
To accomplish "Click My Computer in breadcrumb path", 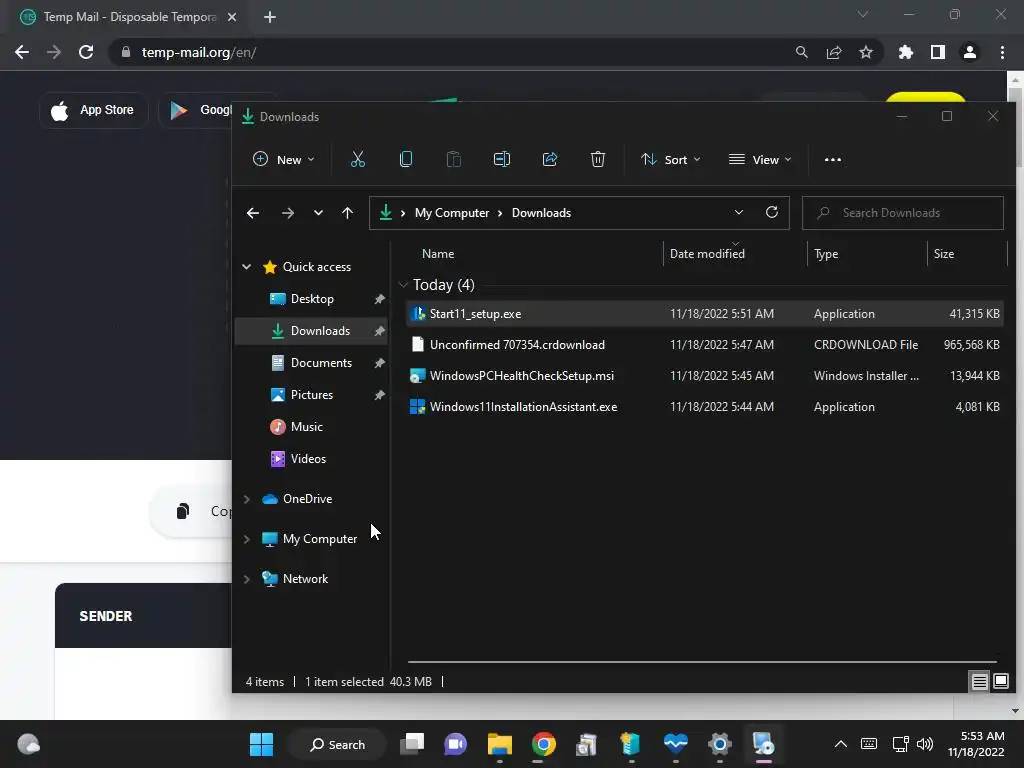I will click(x=452, y=213).
